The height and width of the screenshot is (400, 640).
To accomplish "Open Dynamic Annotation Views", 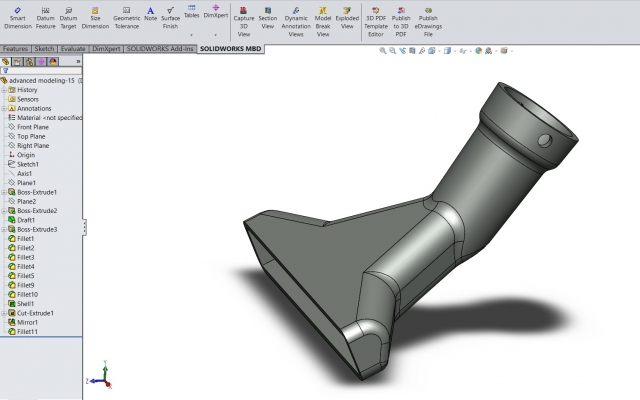I will (x=296, y=22).
